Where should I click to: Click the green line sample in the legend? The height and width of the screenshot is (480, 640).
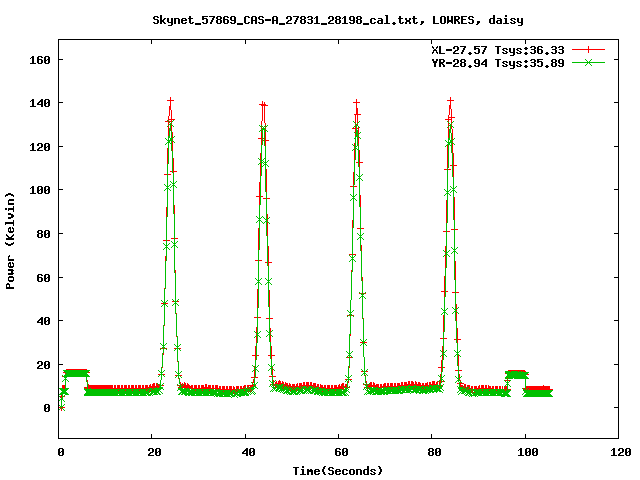coord(588,62)
